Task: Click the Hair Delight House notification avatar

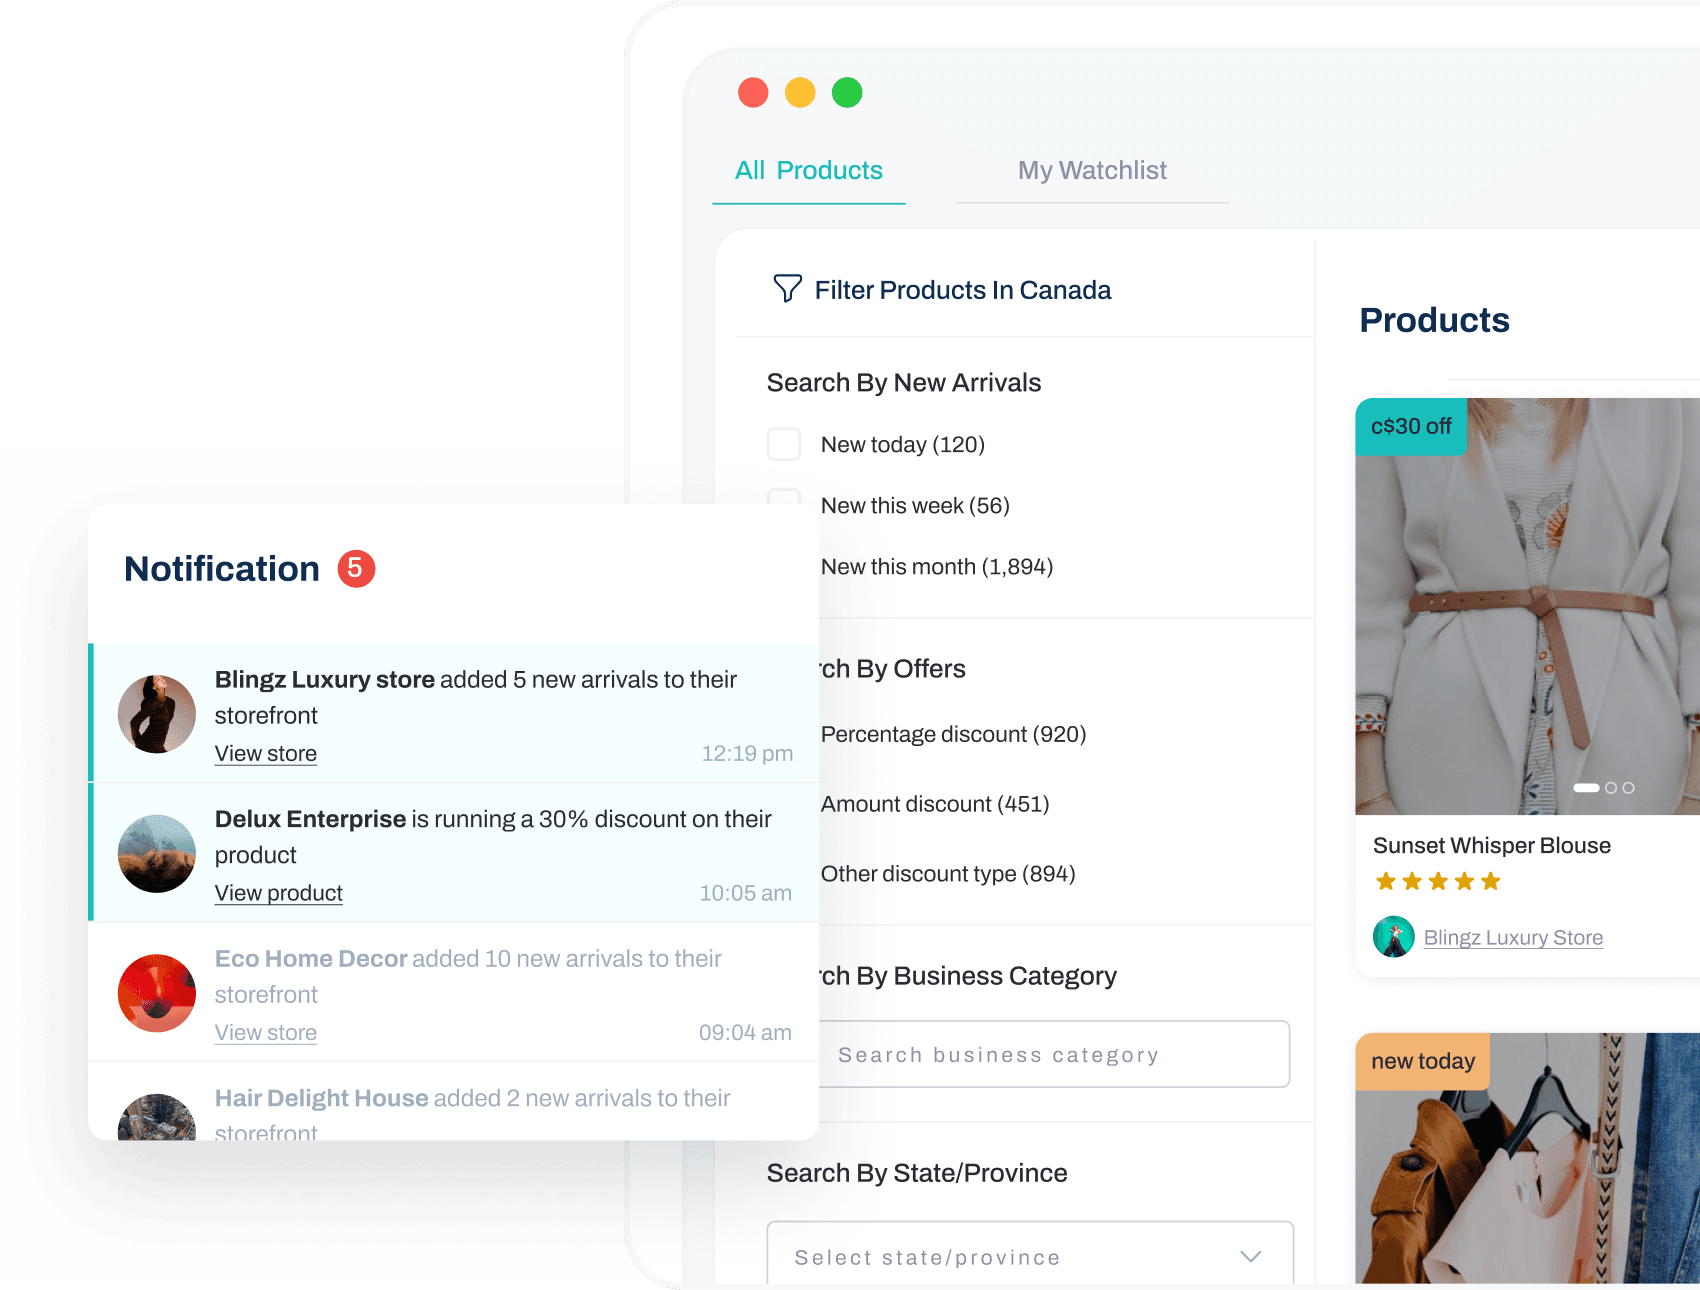Action: [157, 1118]
